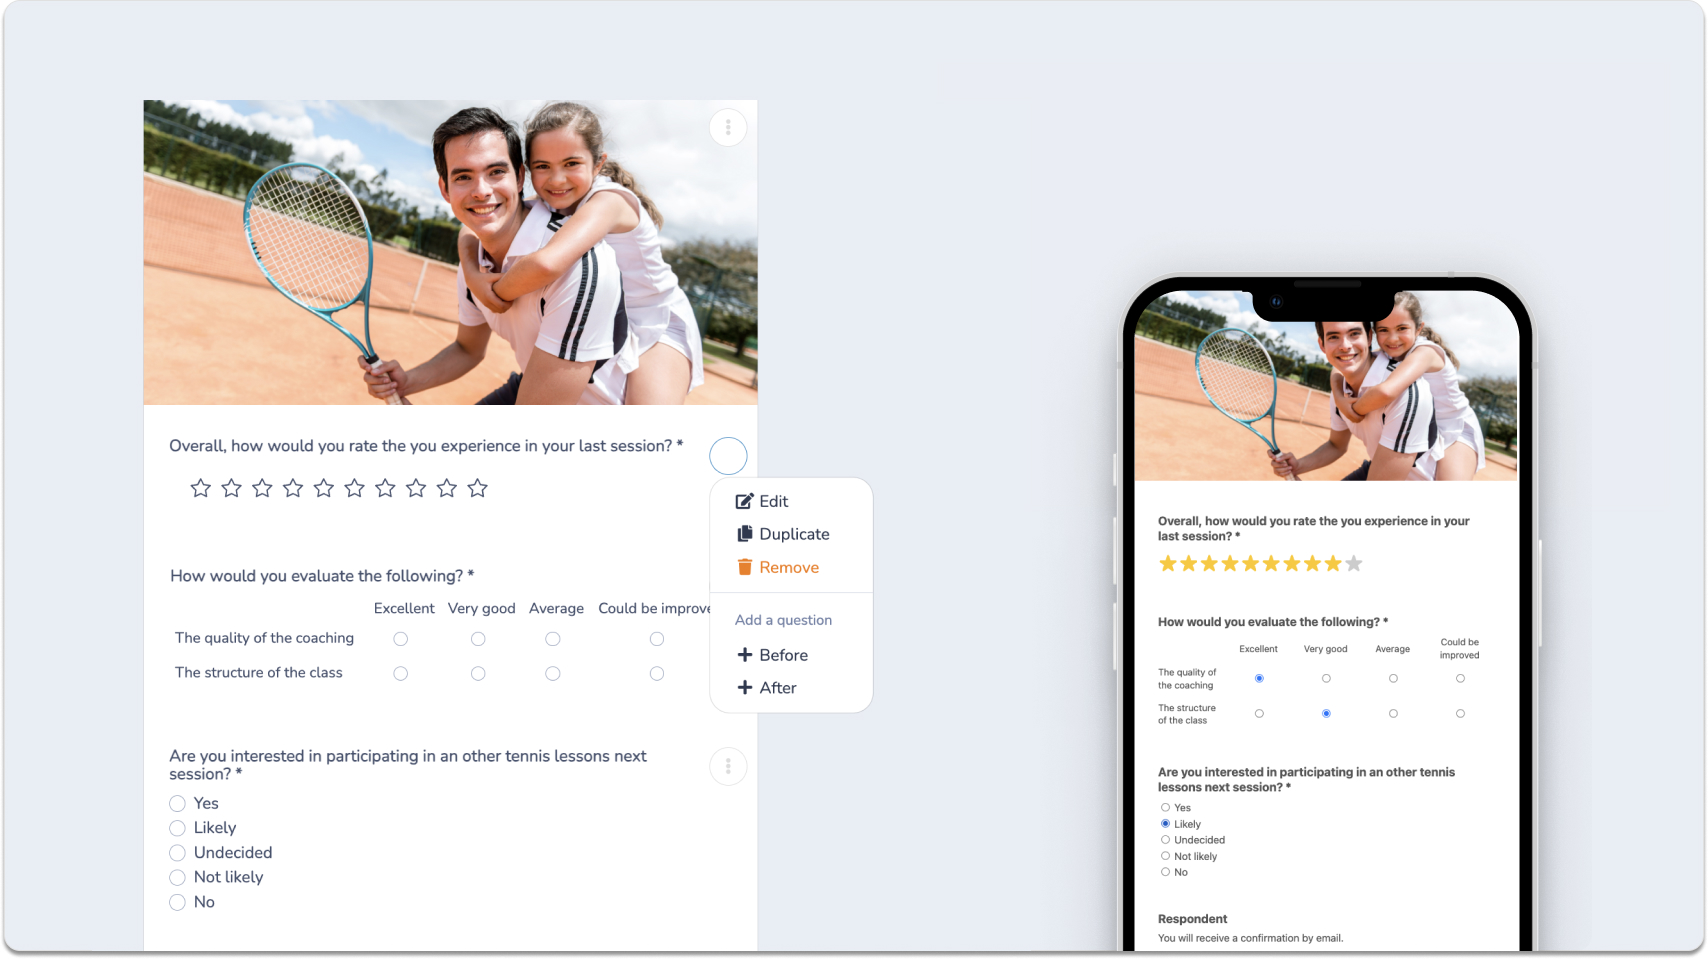The height and width of the screenshot is (959, 1708).
Task: Click the tennis header image in the editor
Action: click(450, 252)
